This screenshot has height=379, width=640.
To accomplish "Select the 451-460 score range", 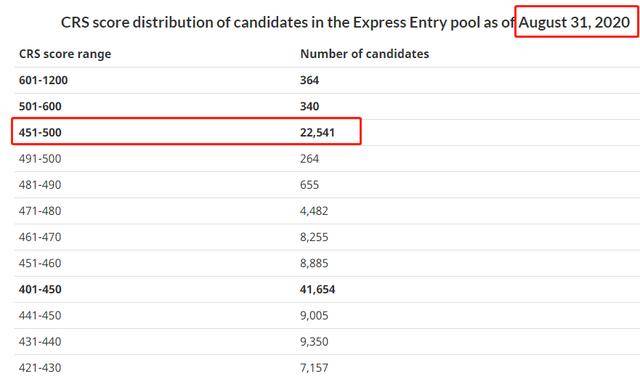I will tap(40, 263).
